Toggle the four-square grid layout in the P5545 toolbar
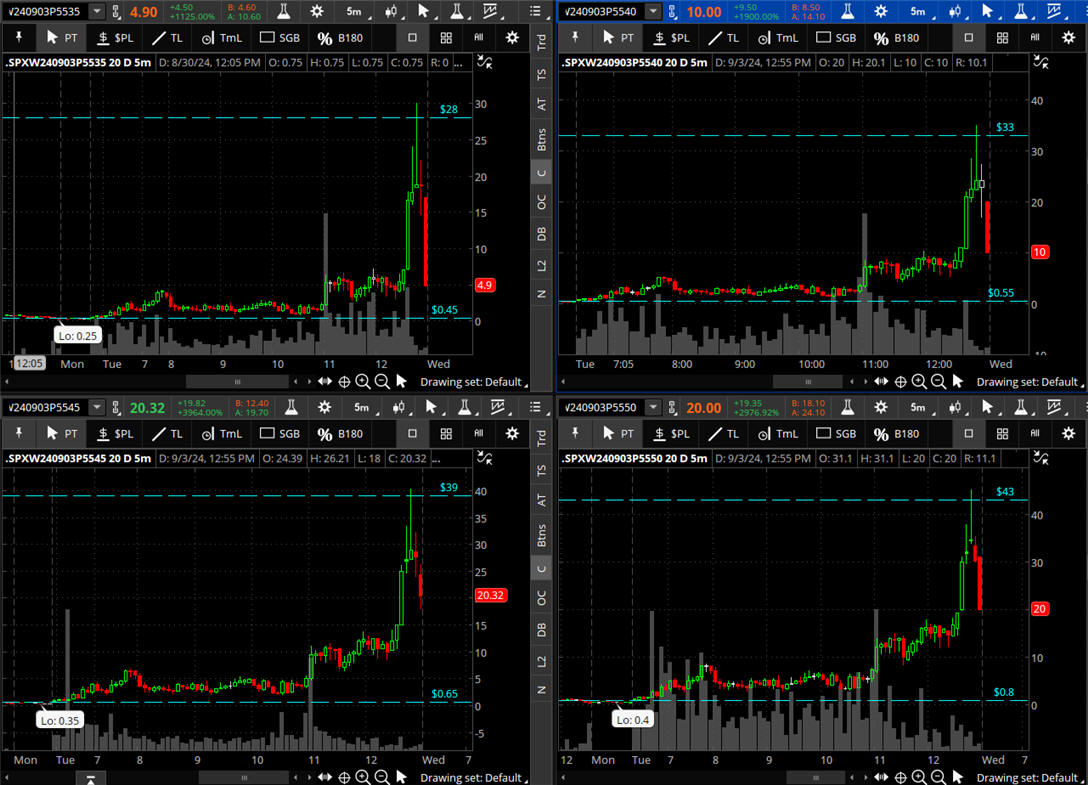The image size is (1088, 785). pyautogui.click(x=446, y=433)
